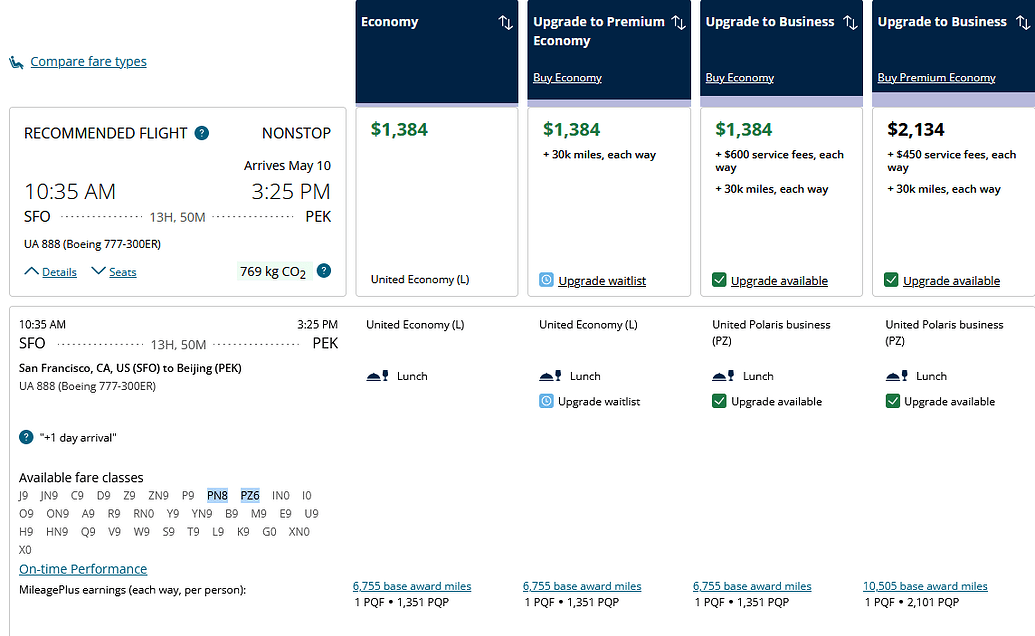Sort by Upgrade to Premium Economy arrows
This screenshot has width=1035, height=636.
679,22
